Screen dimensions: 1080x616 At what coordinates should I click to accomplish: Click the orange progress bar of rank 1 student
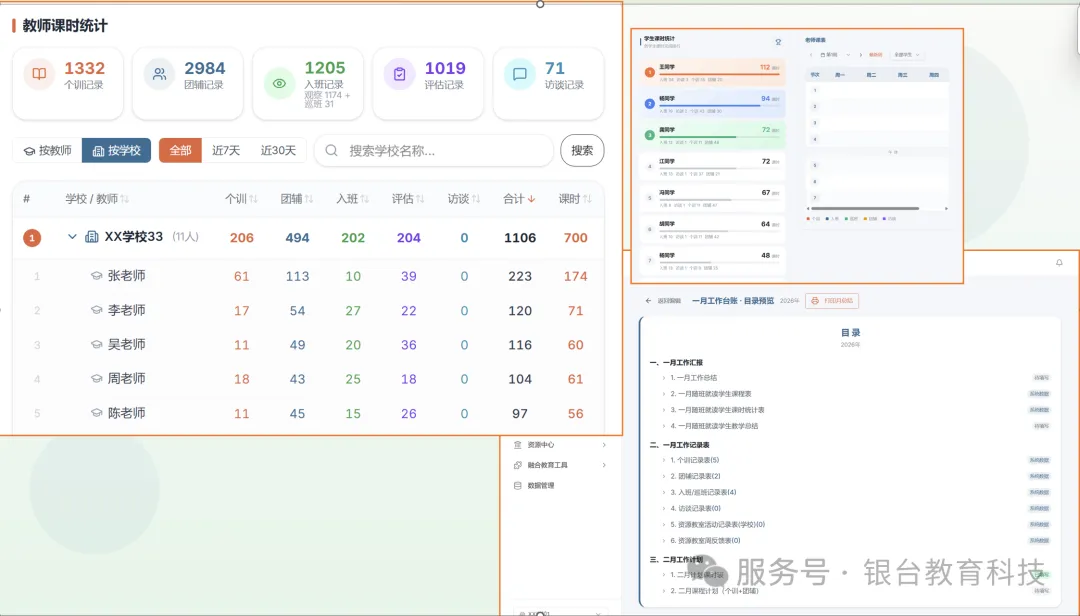coord(719,74)
